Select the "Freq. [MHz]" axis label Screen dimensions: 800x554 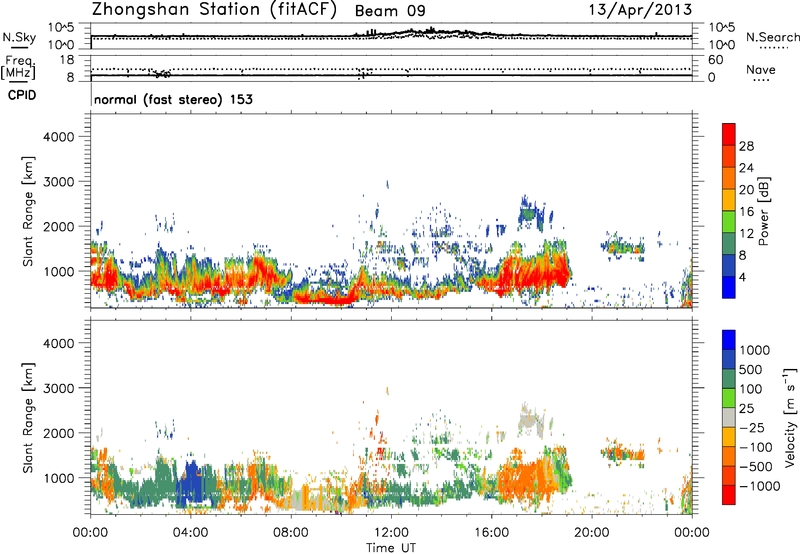tap(18, 68)
